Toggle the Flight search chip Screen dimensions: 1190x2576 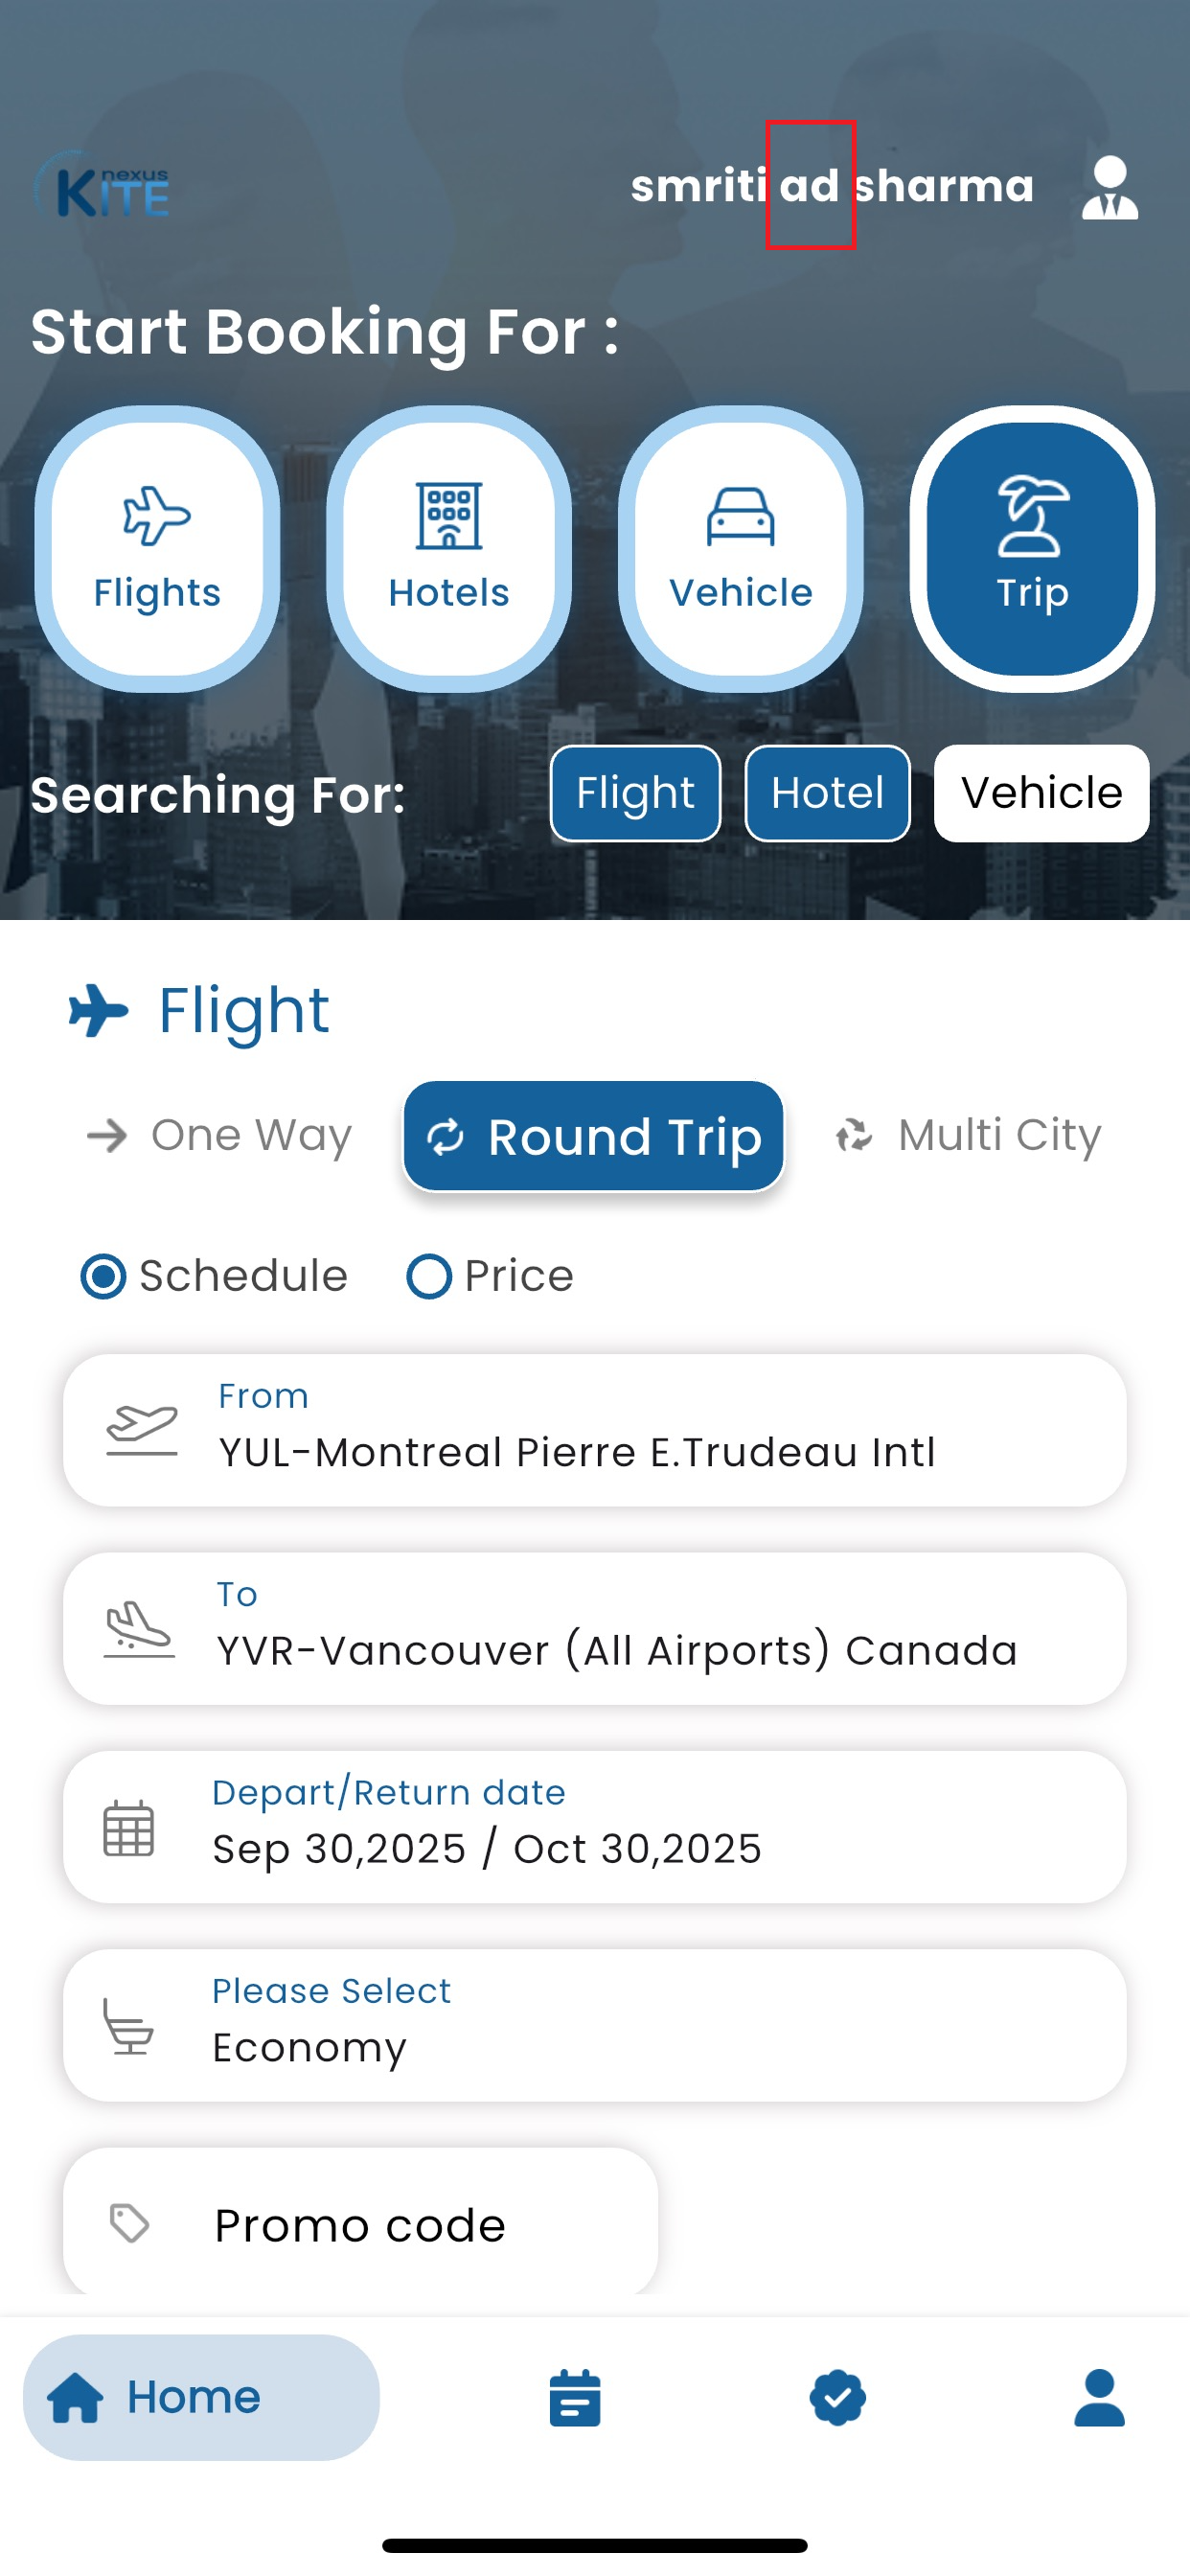pos(635,793)
